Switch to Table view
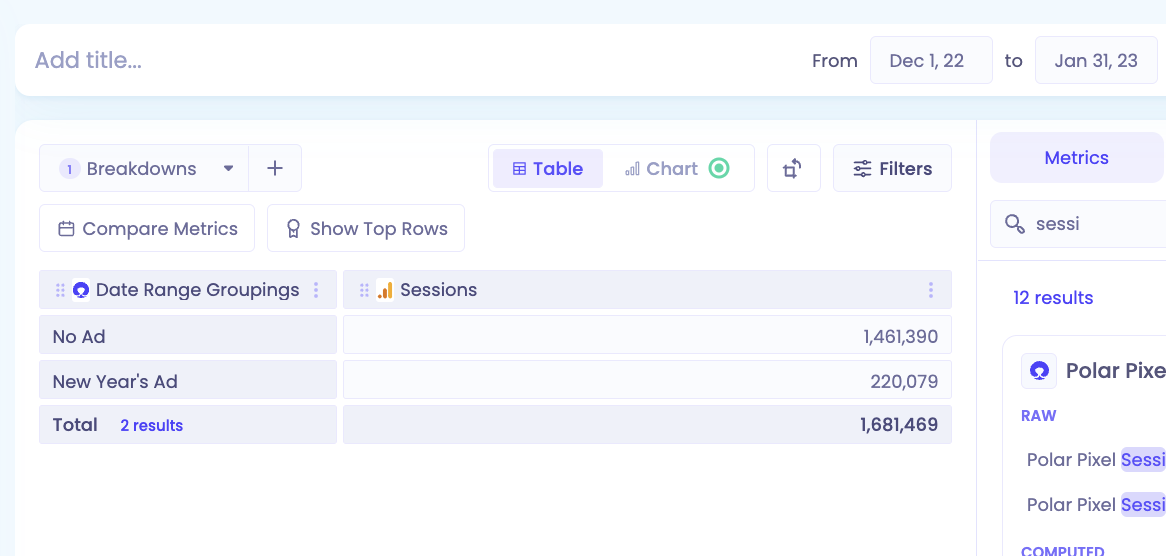 548,169
